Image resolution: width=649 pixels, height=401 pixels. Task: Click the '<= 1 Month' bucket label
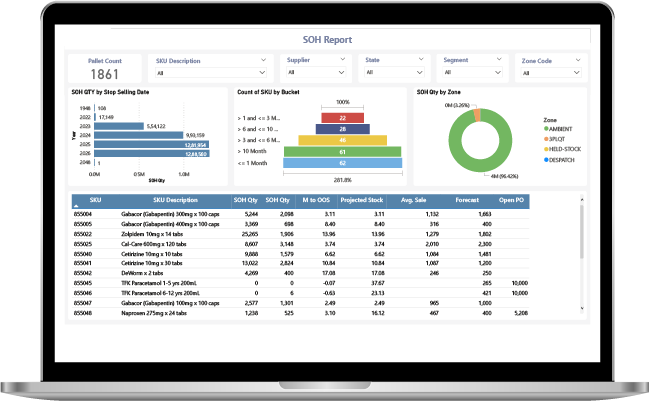pos(252,163)
